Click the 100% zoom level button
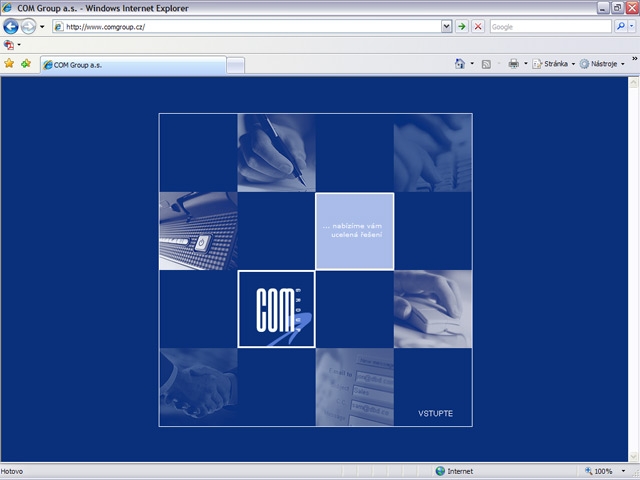This screenshot has width=640, height=480. tap(599, 471)
